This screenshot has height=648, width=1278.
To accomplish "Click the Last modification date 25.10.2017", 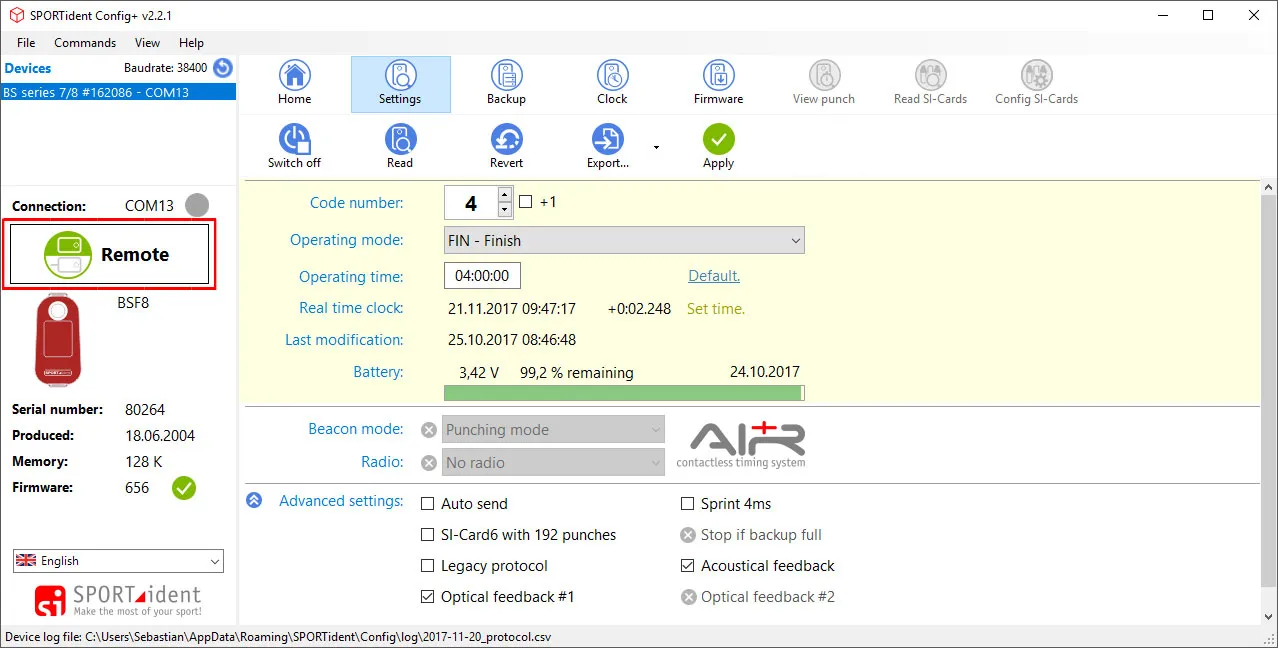I will 512,340.
